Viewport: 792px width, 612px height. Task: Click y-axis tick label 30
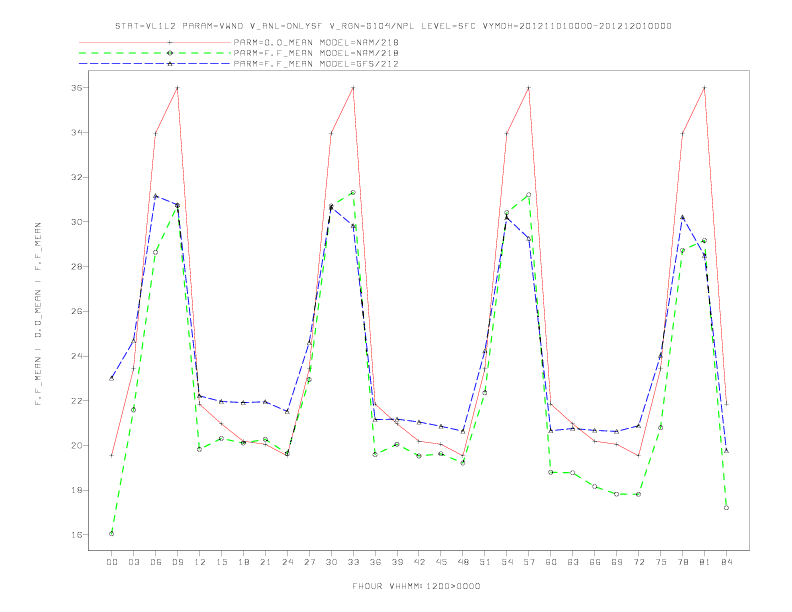click(x=76, y=222)
